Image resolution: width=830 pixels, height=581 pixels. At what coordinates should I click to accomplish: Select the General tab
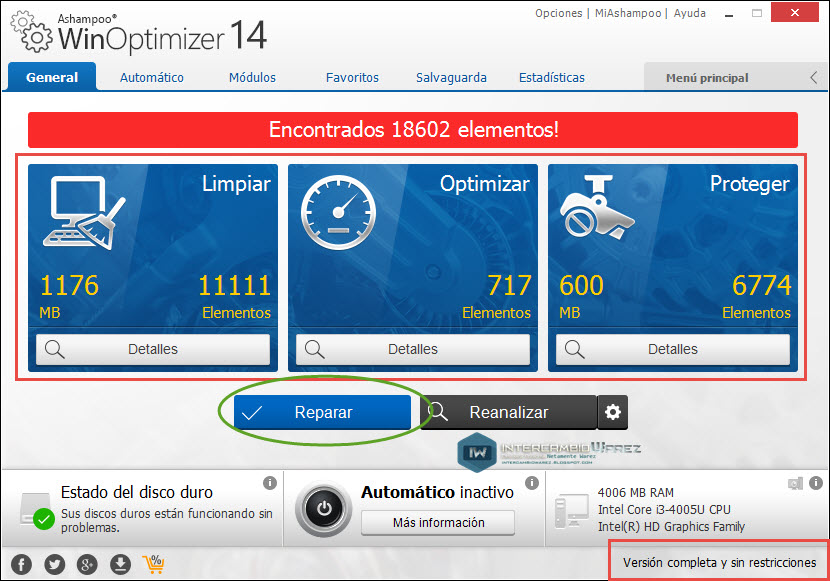52,77
